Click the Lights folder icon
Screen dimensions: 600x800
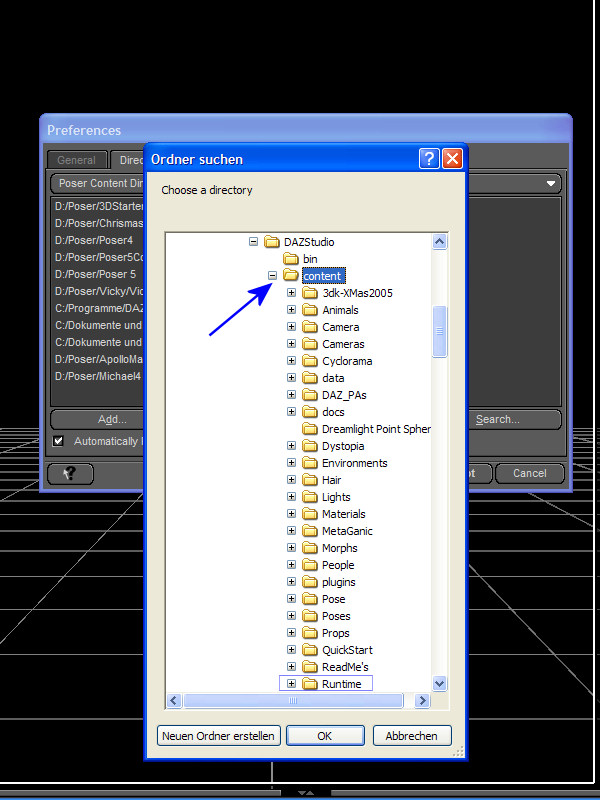(x=310, y=497)
